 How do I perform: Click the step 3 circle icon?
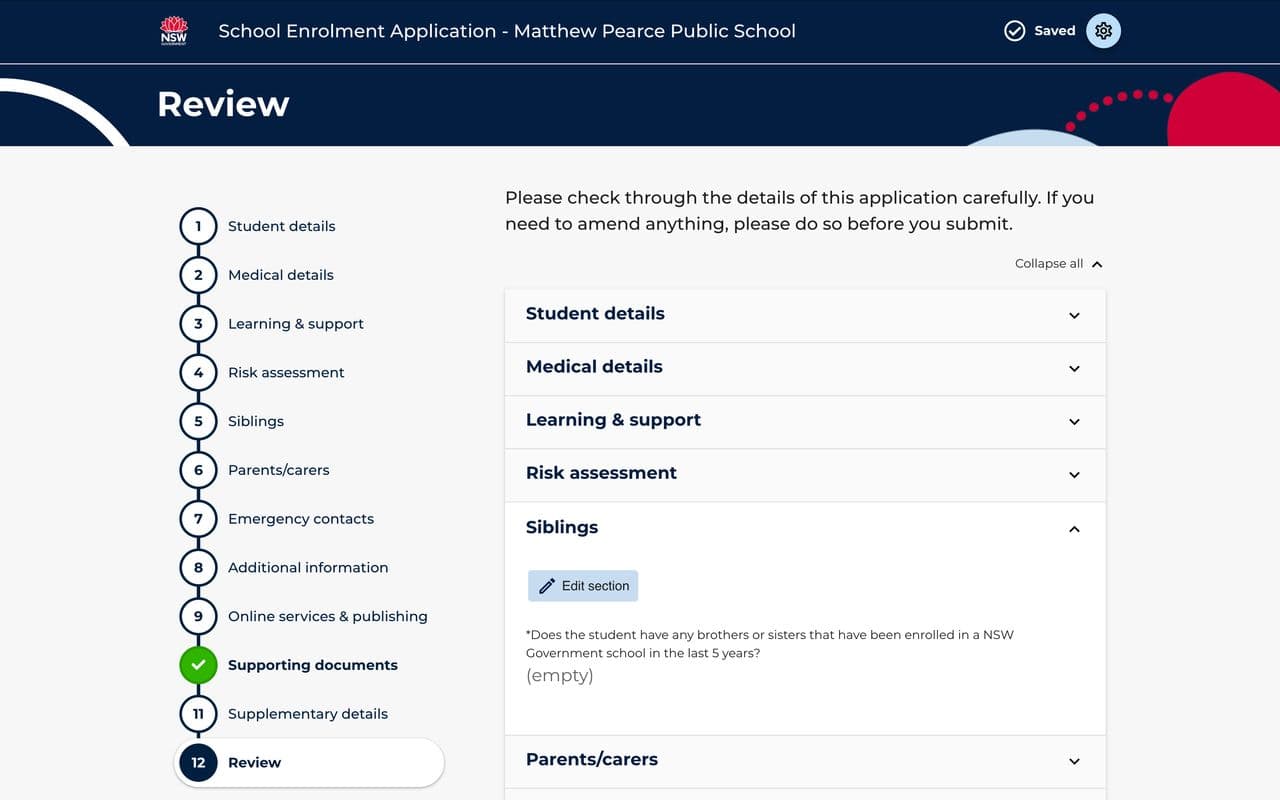coord(198,324)
